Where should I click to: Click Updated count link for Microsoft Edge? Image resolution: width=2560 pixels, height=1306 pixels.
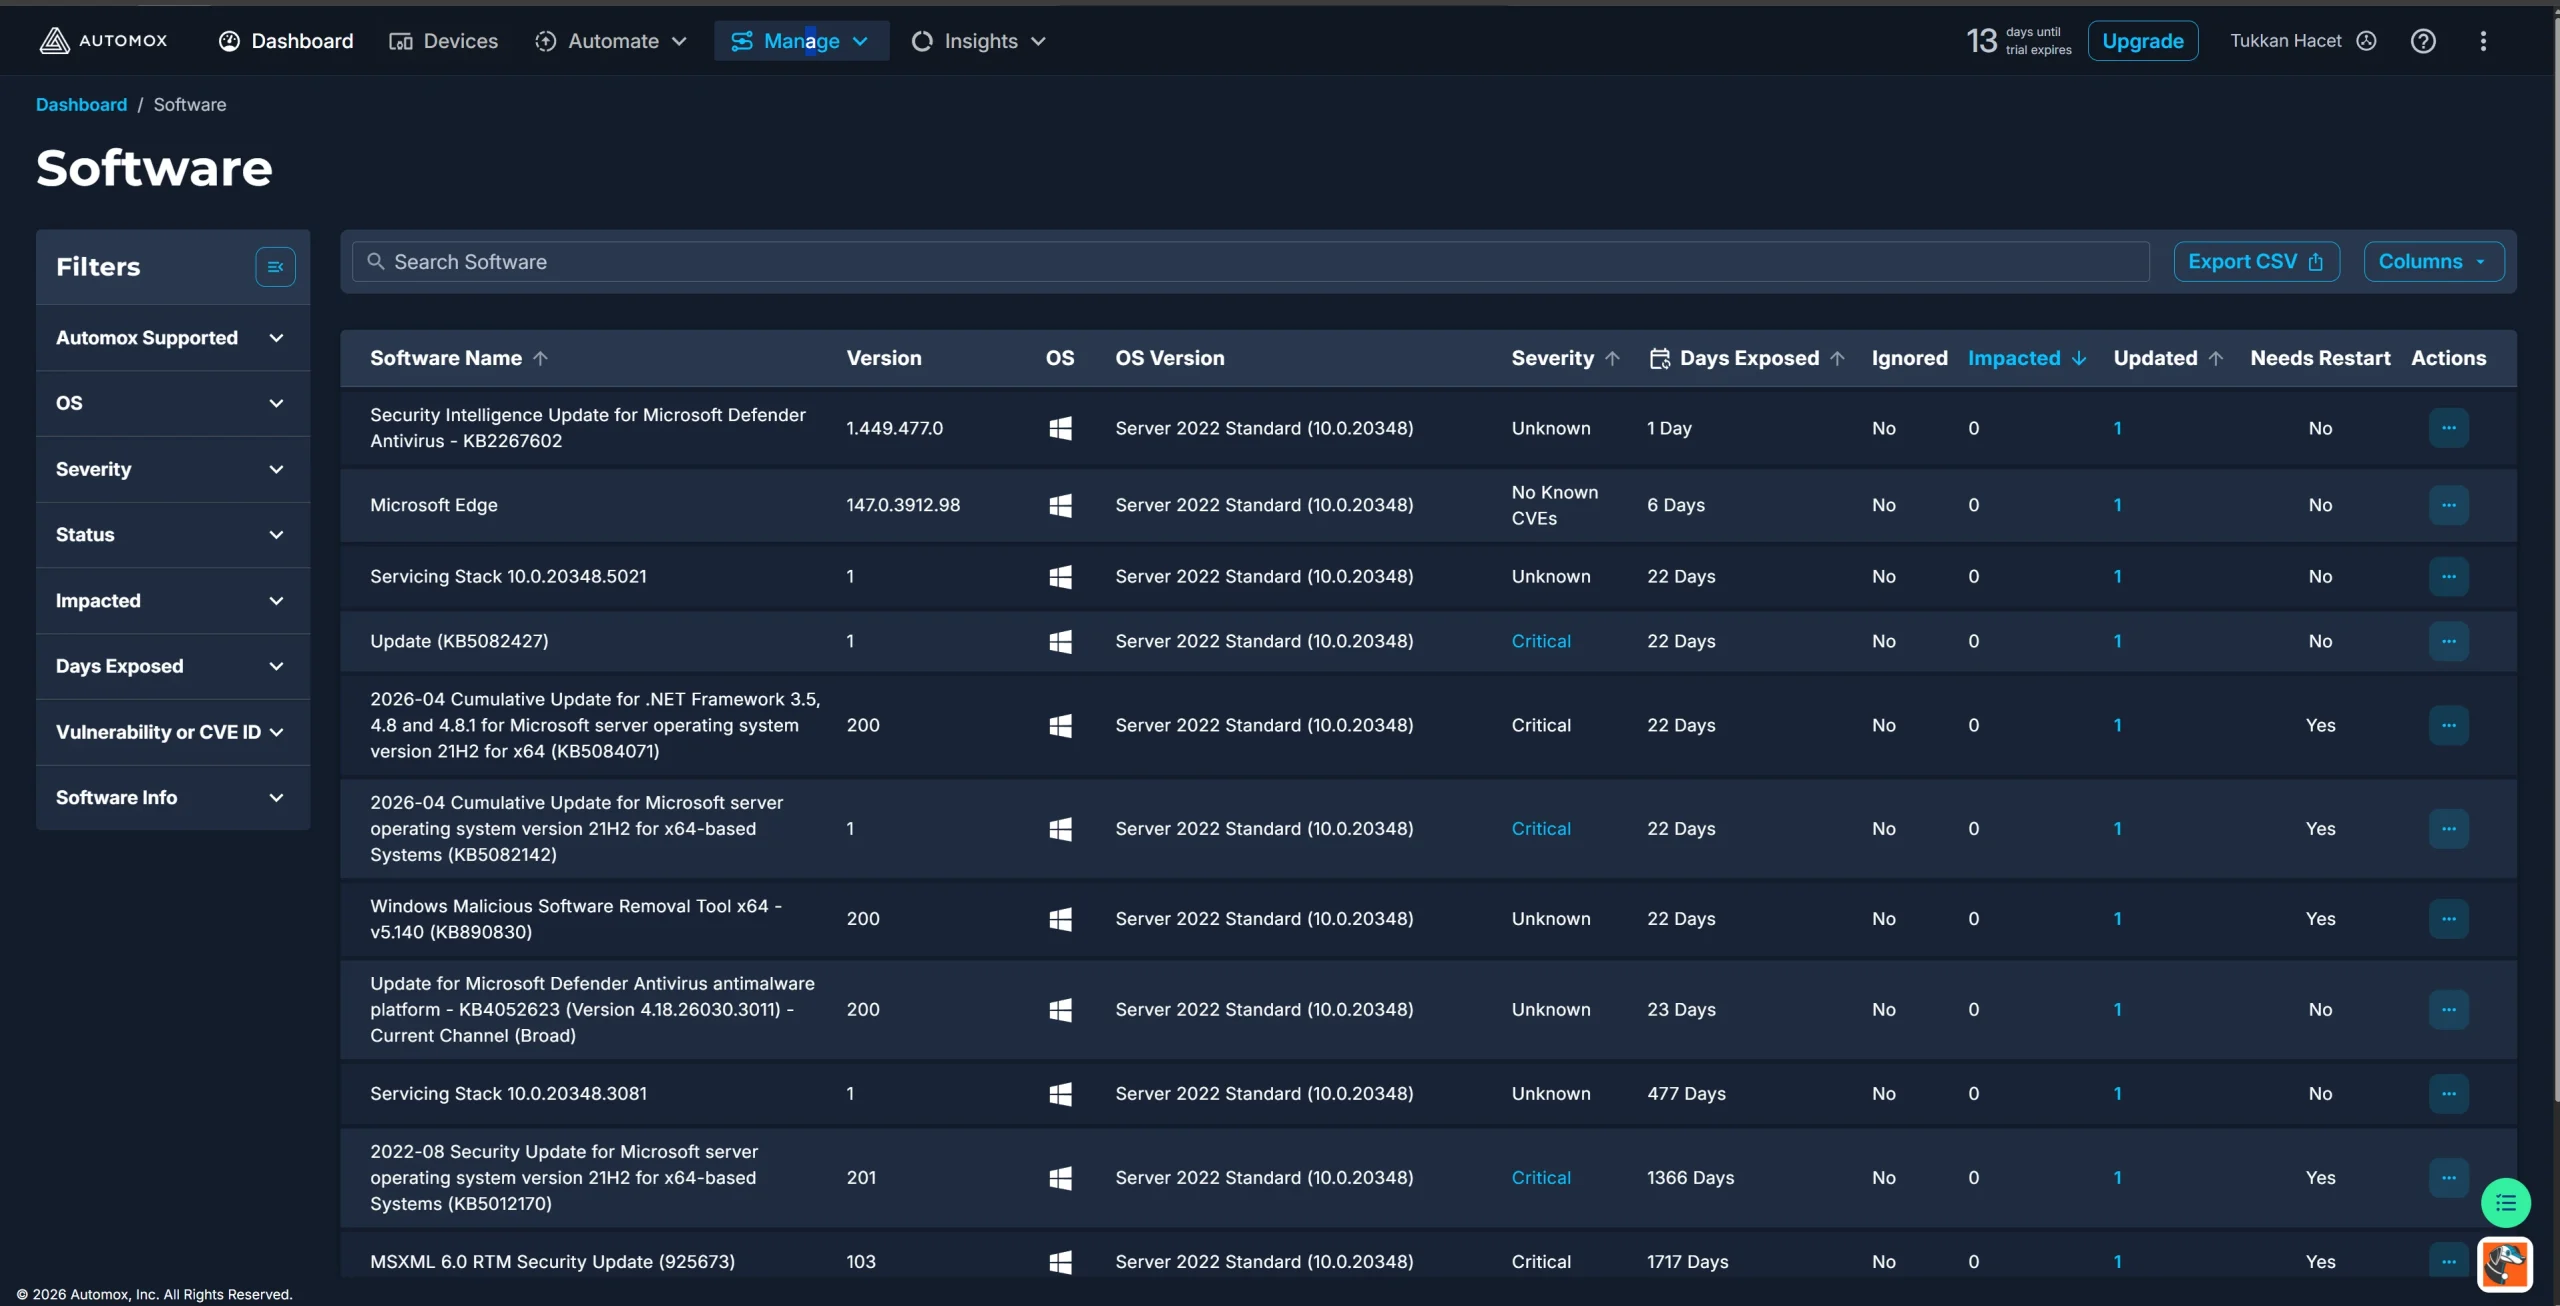point(2117,505)
